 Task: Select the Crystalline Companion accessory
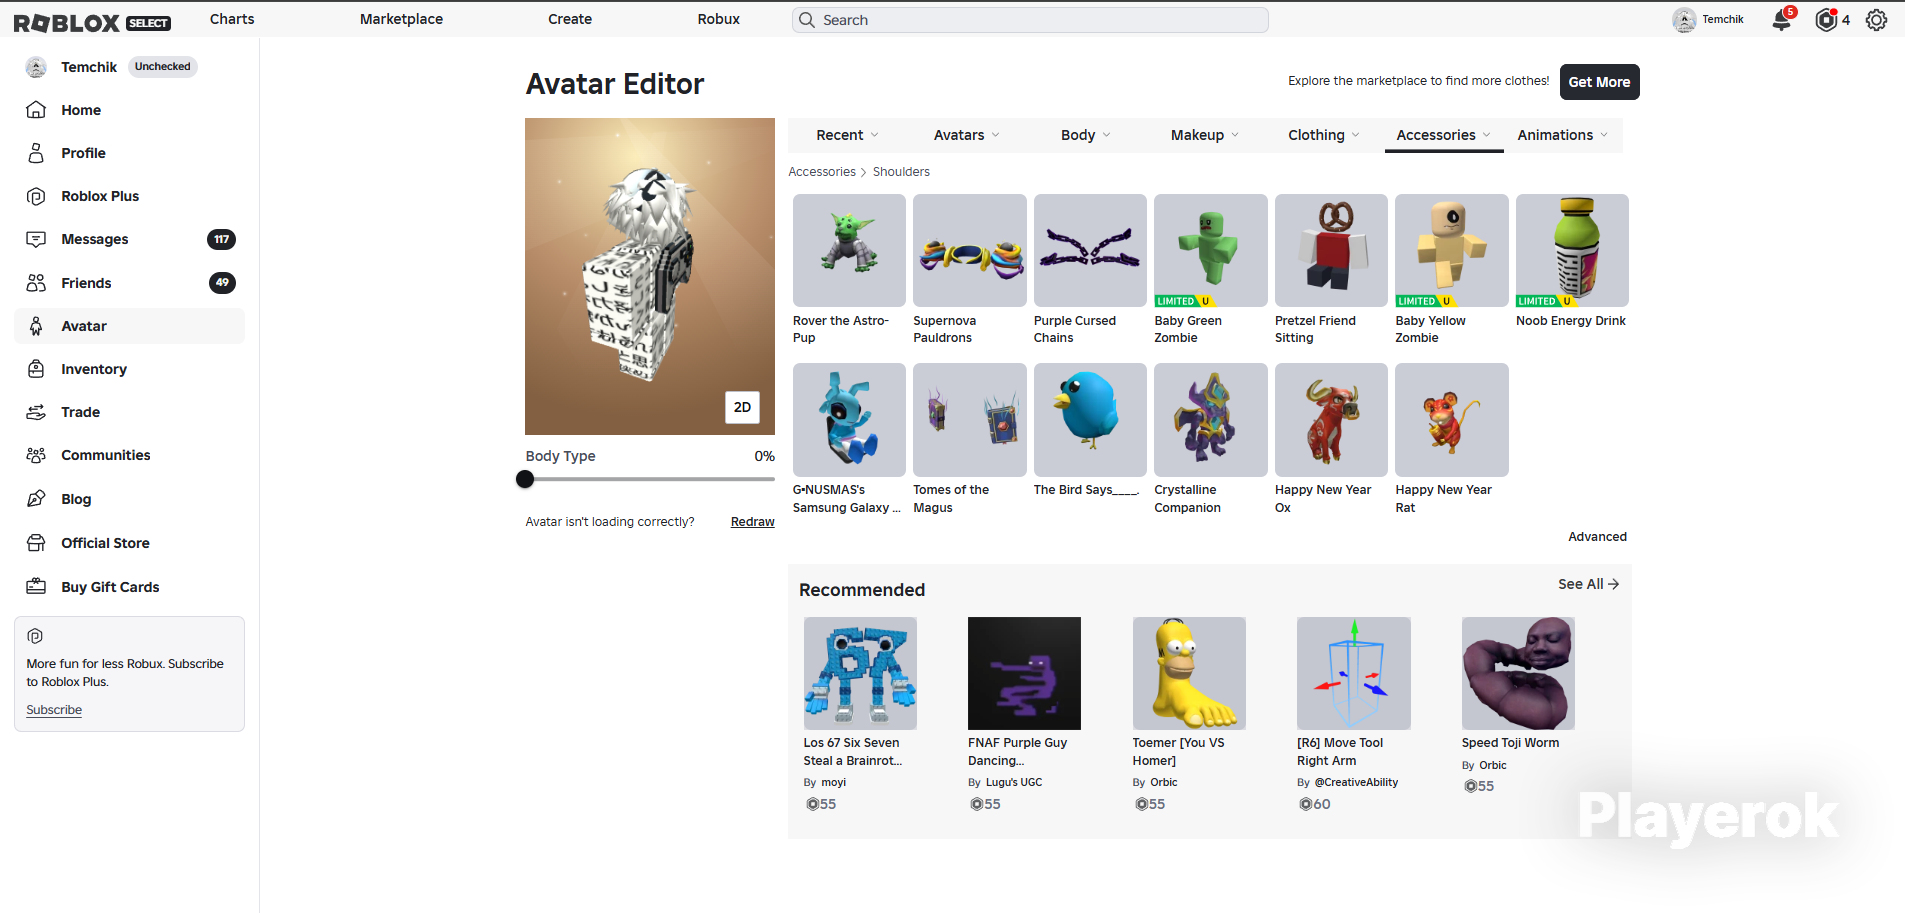point(1211,420)
